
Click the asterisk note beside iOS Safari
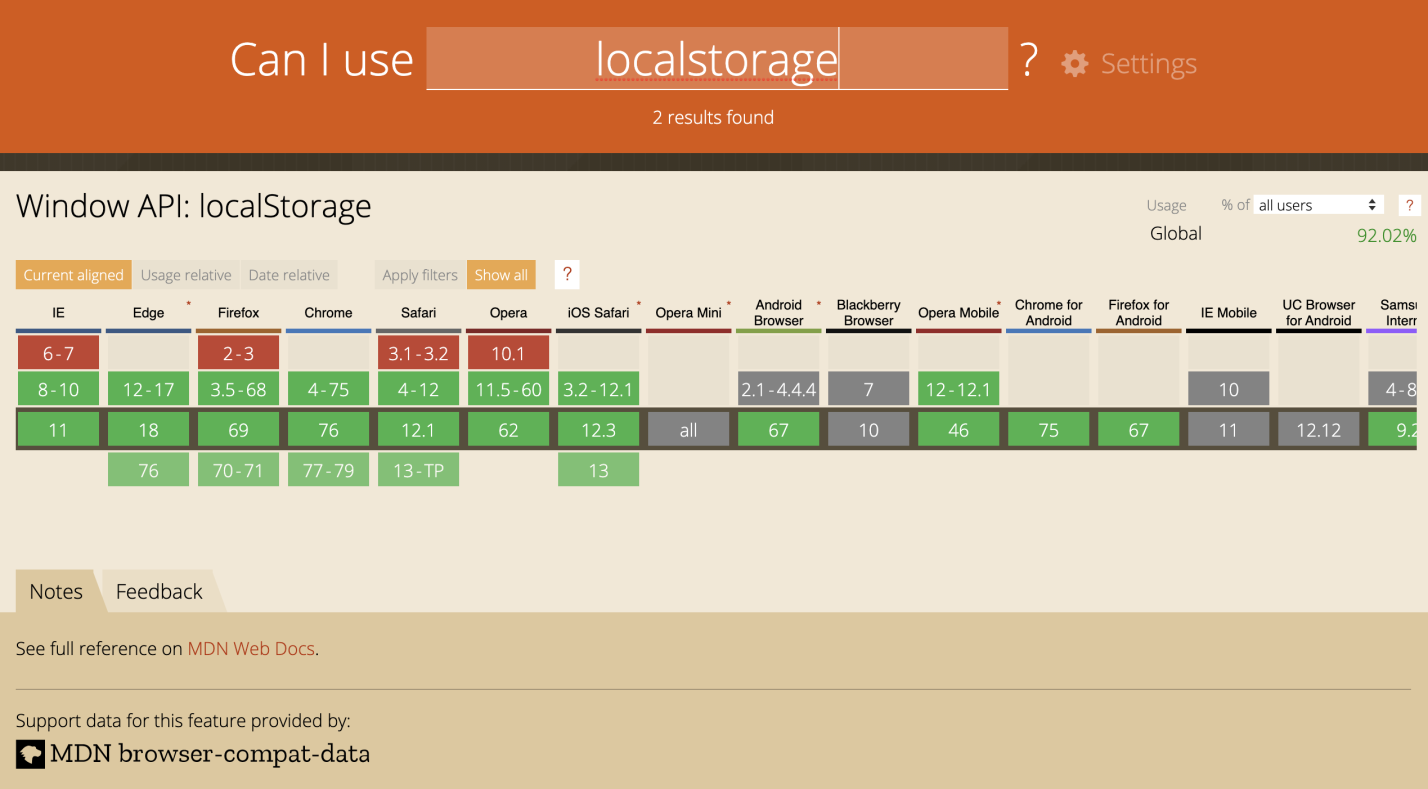tap(638, 301)
